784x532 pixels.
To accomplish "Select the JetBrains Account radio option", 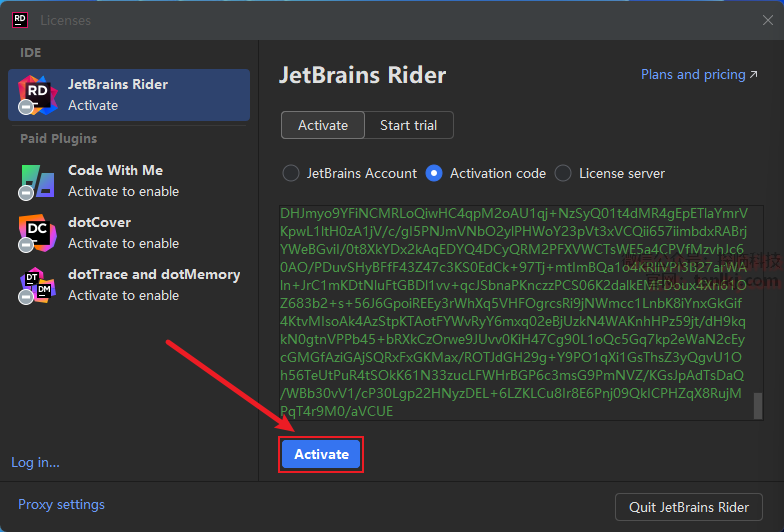I will [x=291, y=173].
